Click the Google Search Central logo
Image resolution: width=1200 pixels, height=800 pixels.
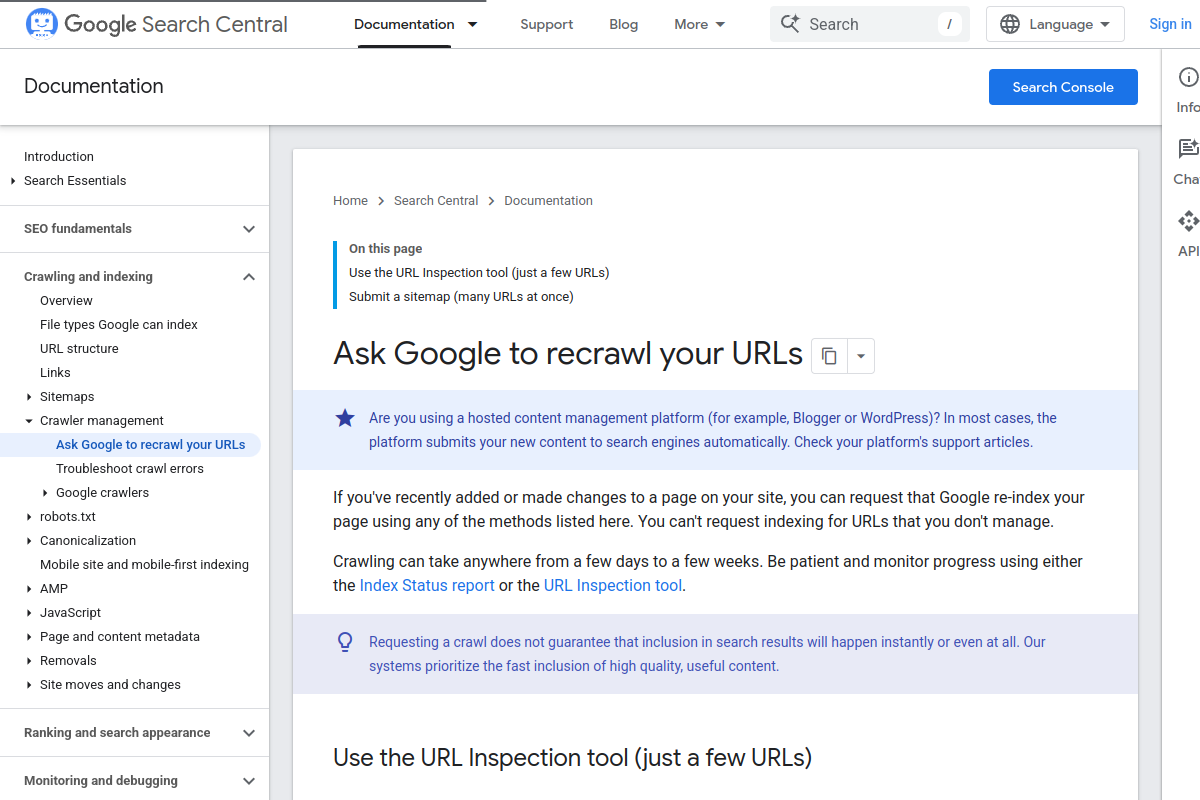(156, 24)
